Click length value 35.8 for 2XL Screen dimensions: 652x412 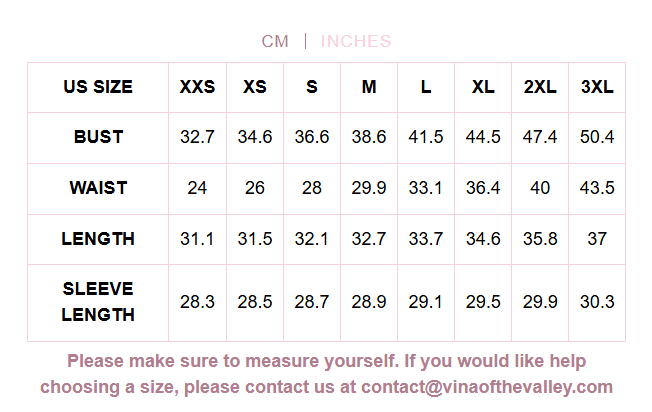tap(540, 239)
